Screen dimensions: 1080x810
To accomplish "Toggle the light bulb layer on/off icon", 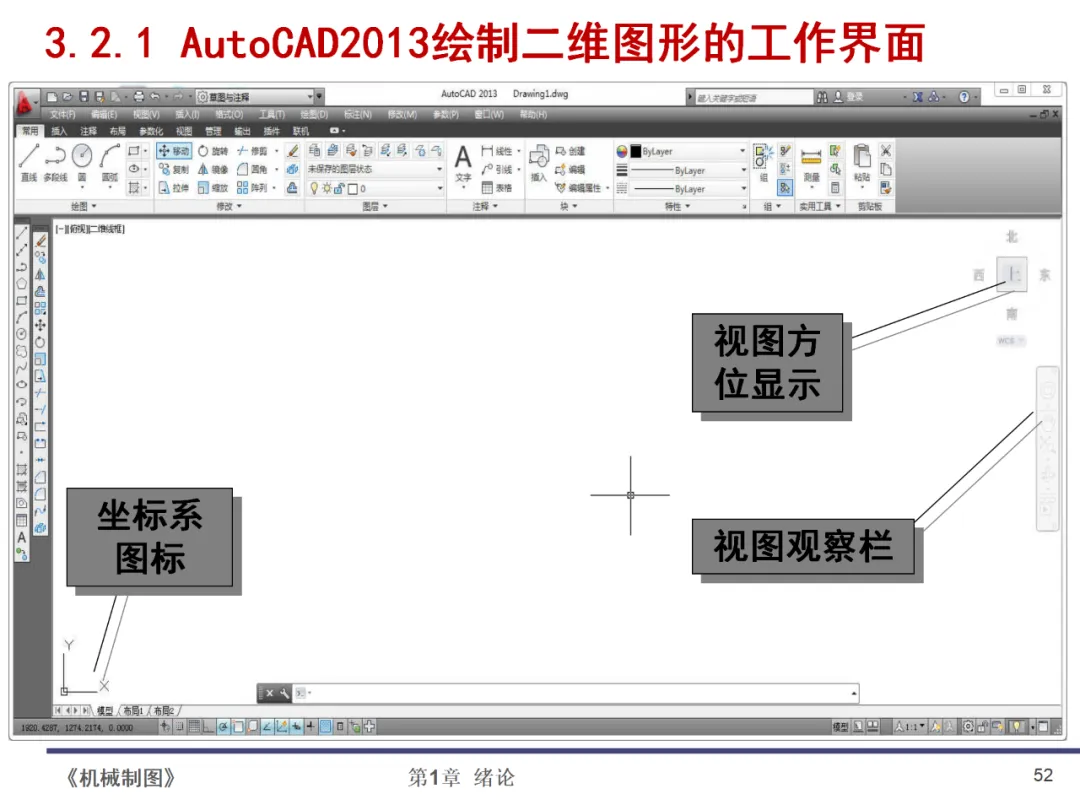I will pos(314,188).
